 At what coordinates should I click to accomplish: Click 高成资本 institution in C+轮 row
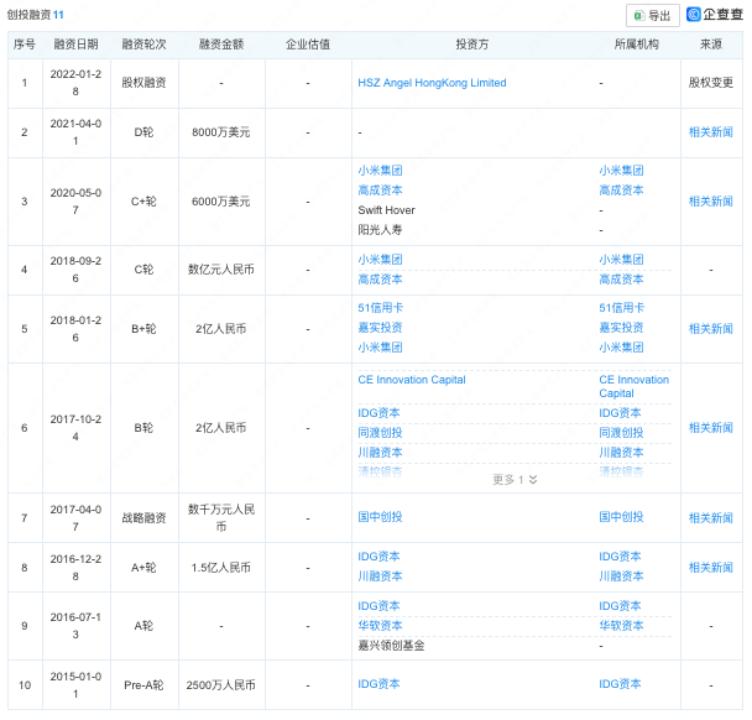click(x=621, y=190)
